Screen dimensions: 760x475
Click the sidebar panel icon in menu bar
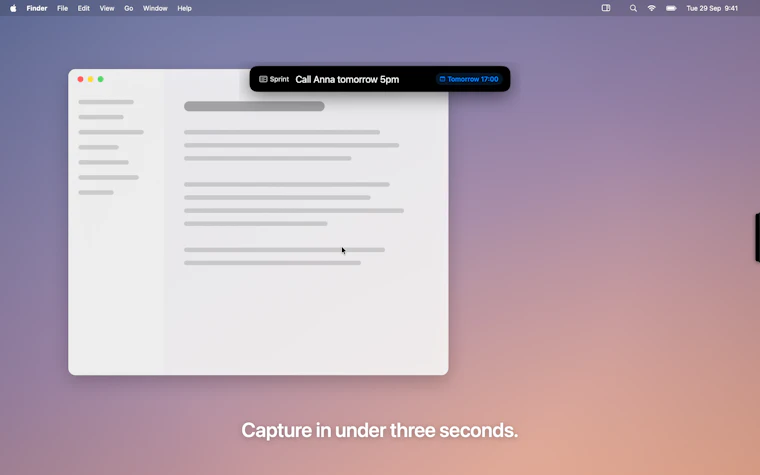point(606,8)
